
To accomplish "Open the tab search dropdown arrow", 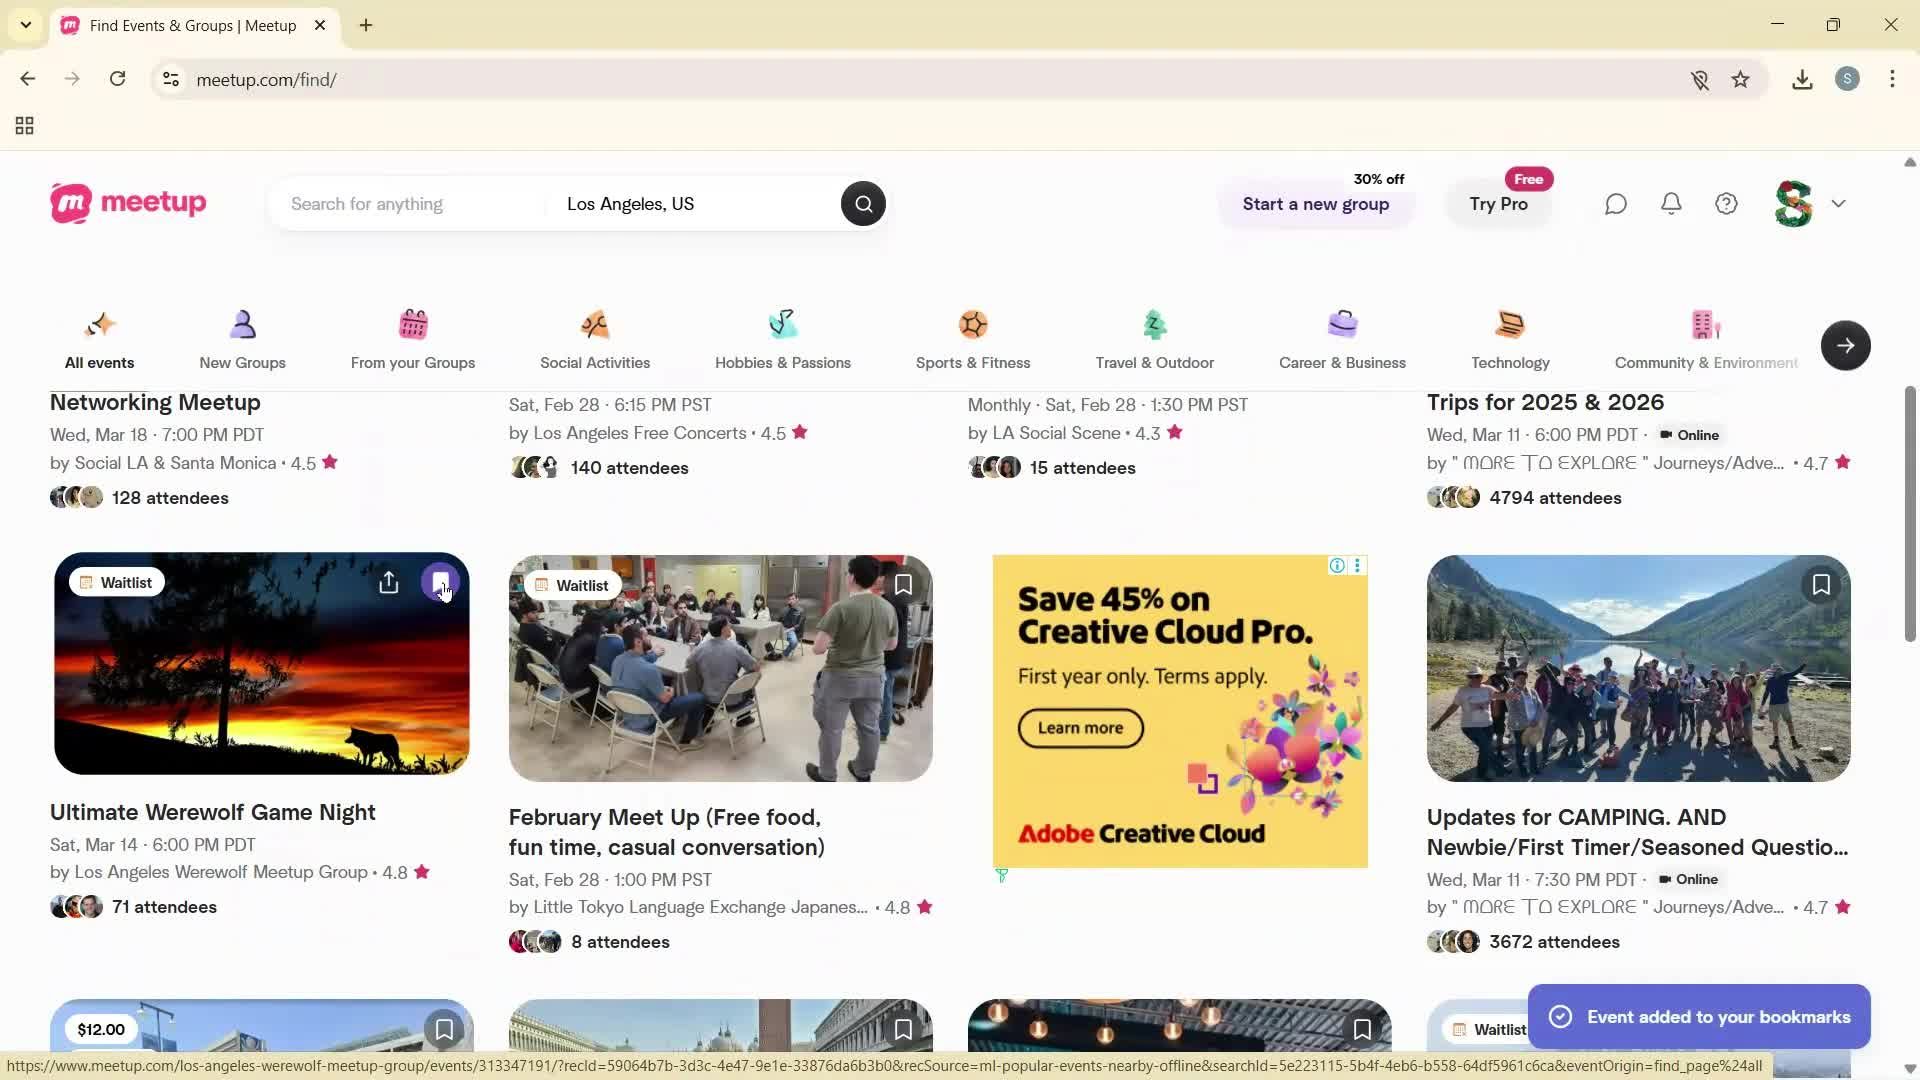I will [x=26, y=25].
